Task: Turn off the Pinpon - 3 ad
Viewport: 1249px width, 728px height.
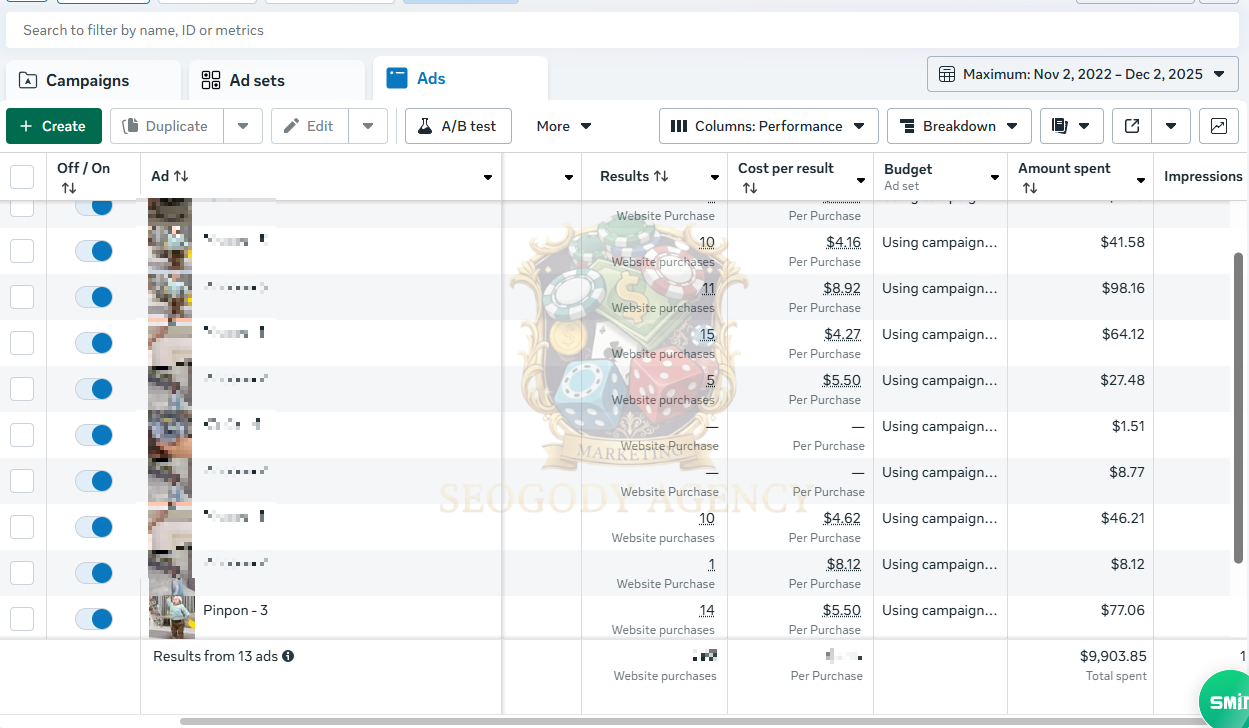Action: pos(94,619)
